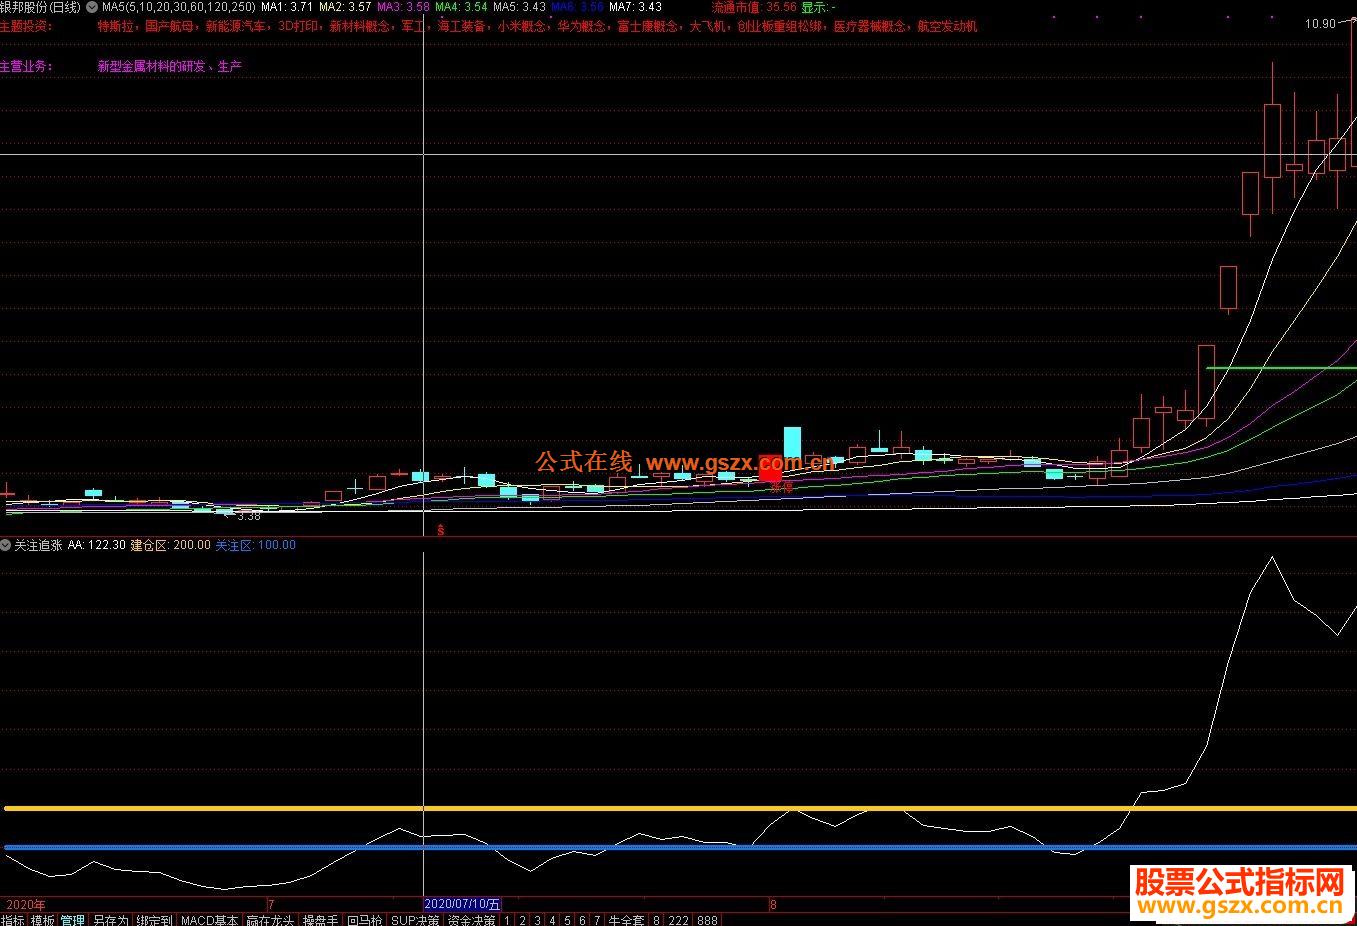Screen dimensions: 1357x926
Task: Select the tab labeled 222
Action: point(679,920)
